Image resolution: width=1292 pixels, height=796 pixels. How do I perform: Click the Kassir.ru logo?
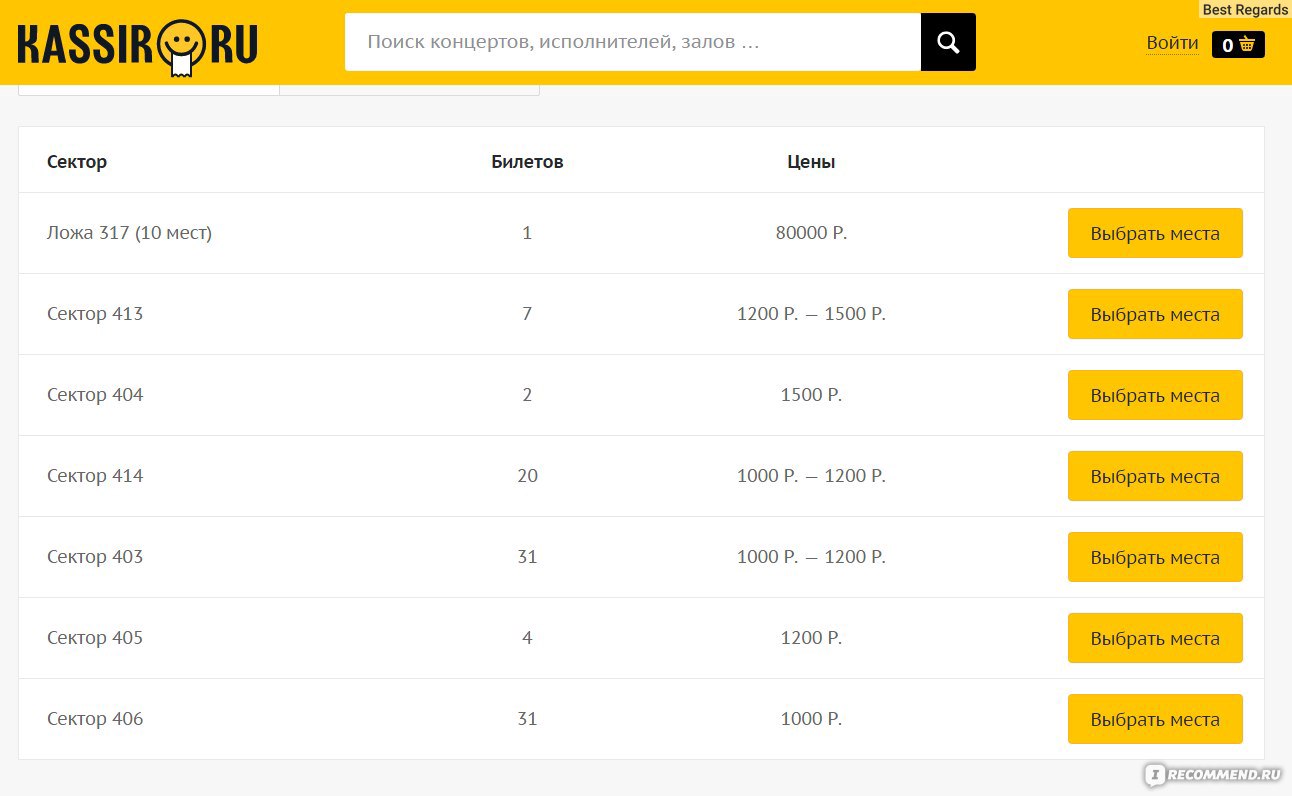[138, 46]
